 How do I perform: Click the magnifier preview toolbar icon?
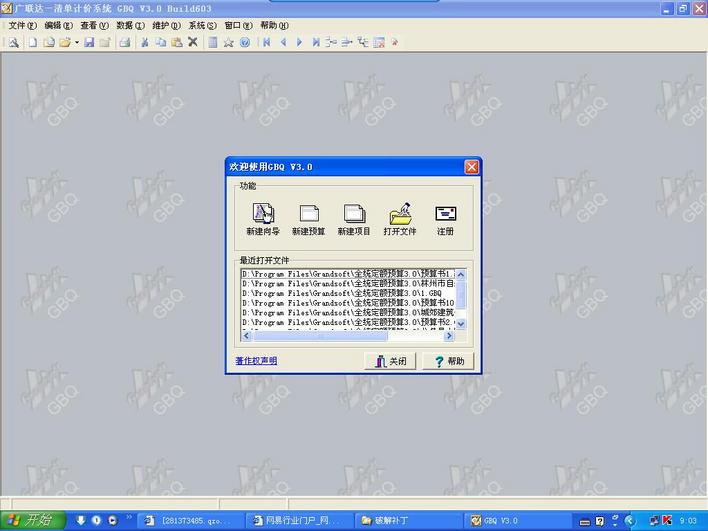tap(14, 42)
